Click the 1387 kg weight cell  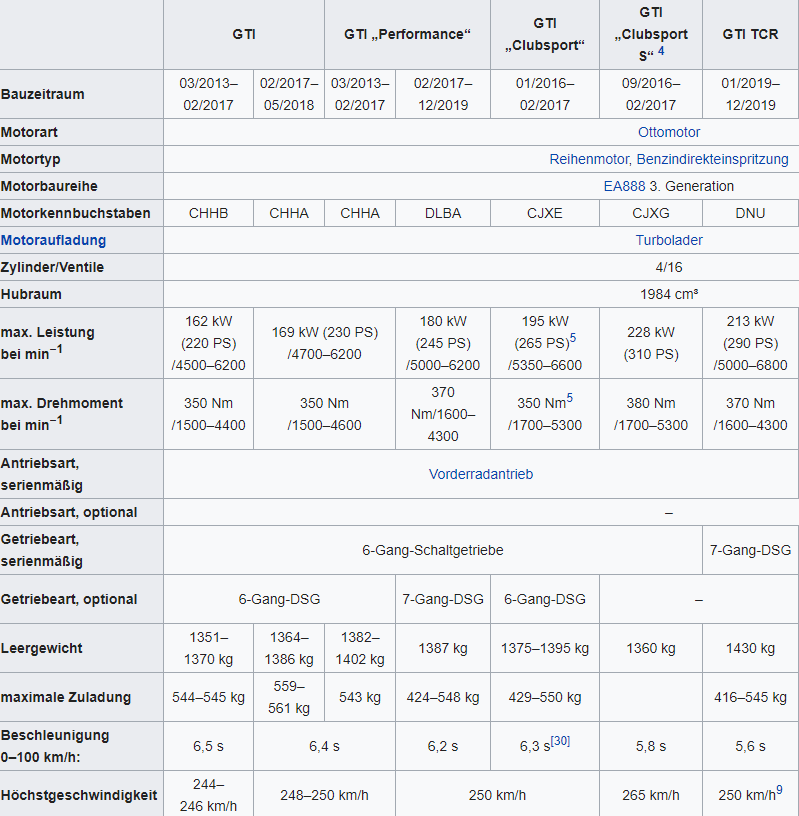click(x=443, y=648)
